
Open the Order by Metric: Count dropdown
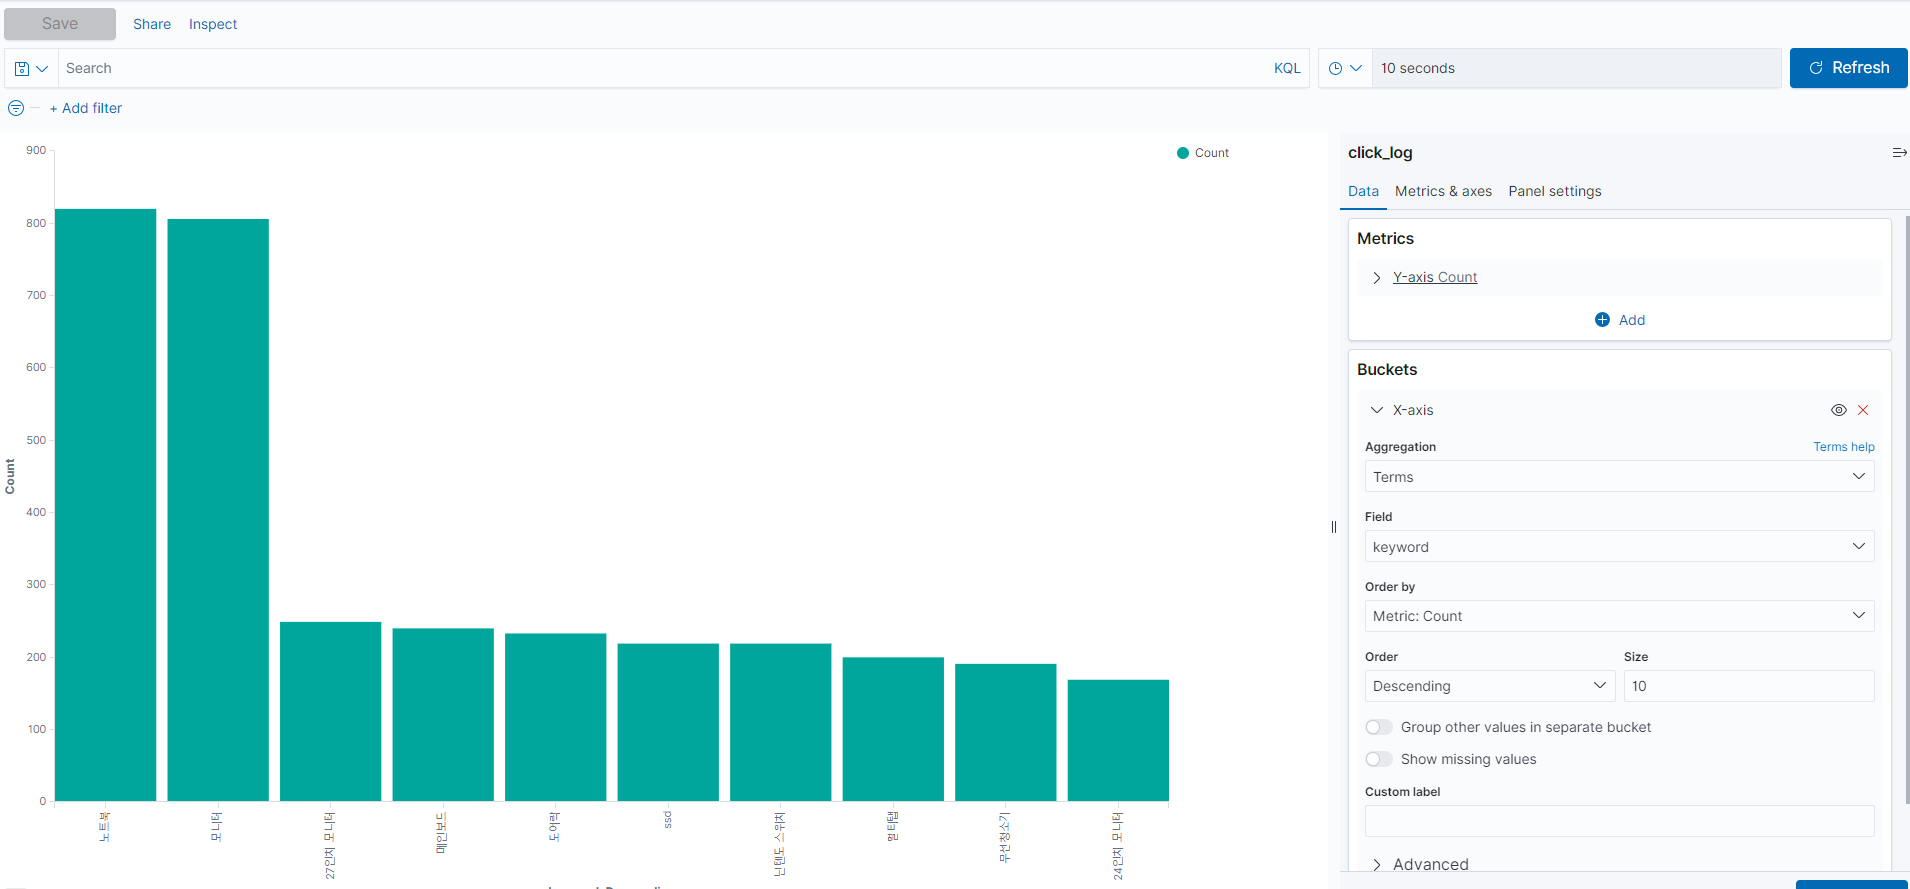(x=1619, y=616)
